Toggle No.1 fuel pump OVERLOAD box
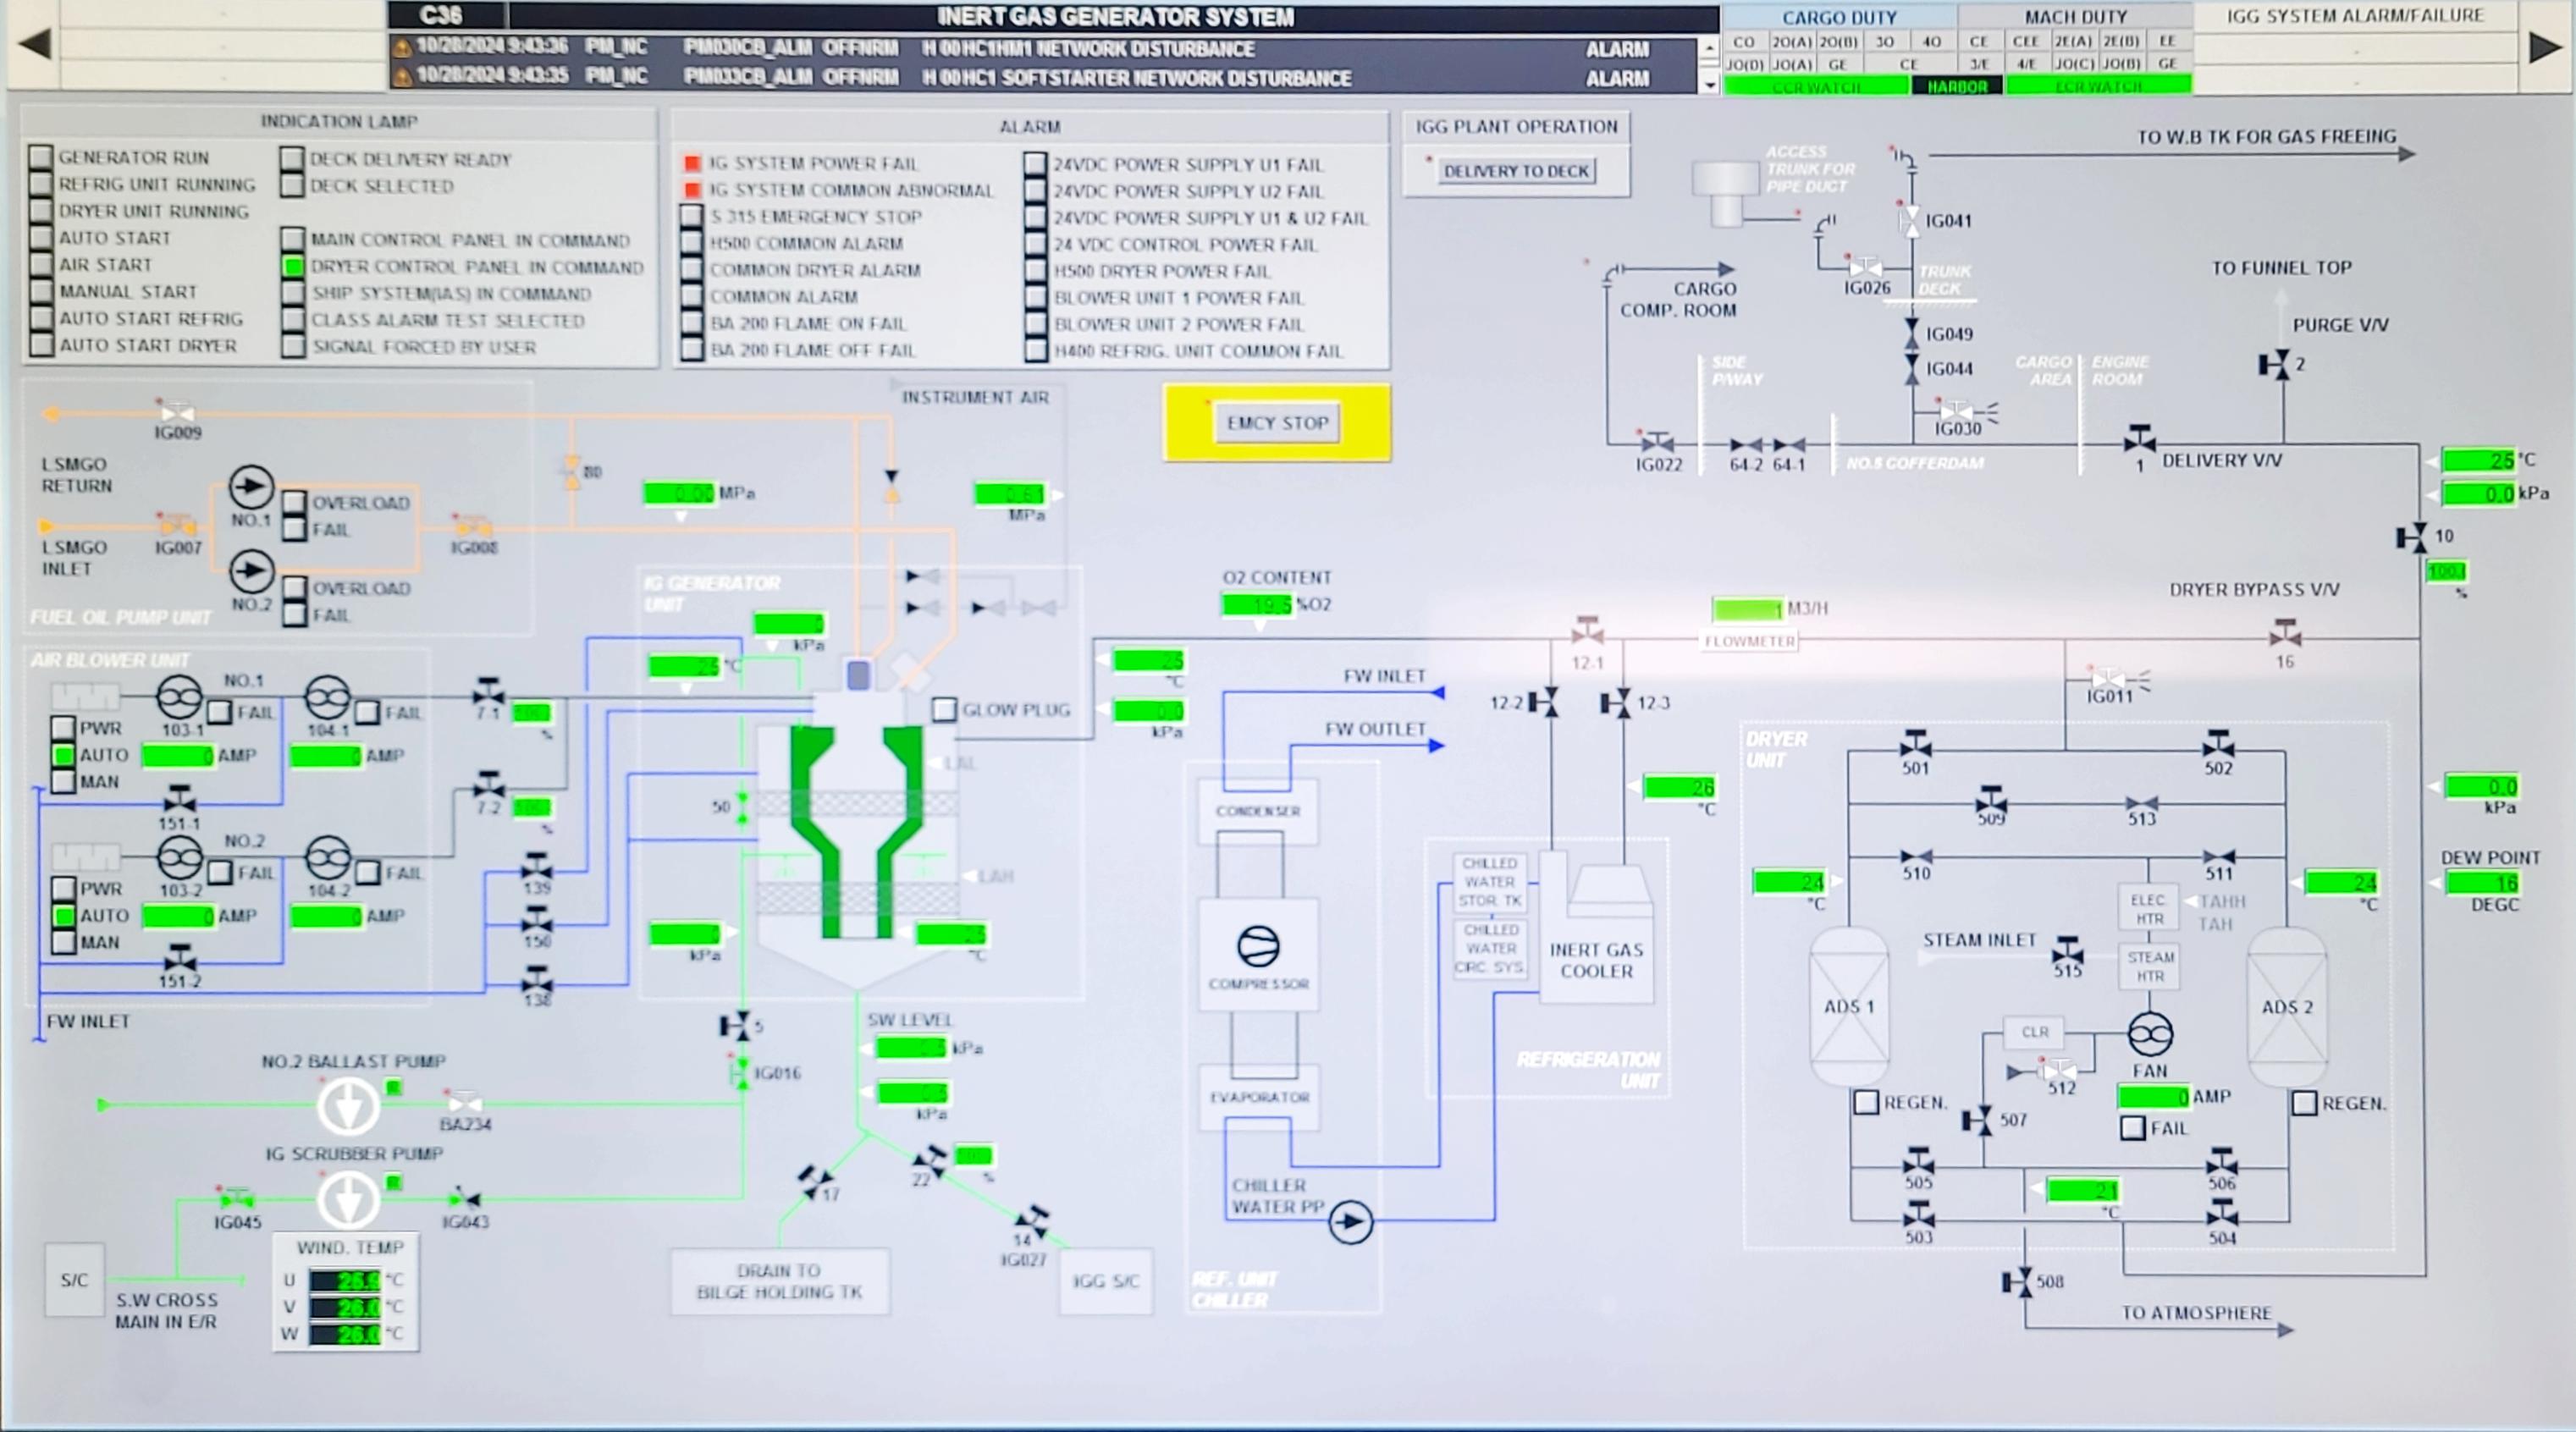This screenshot has height=1432, width=2576. click(294, 502)
